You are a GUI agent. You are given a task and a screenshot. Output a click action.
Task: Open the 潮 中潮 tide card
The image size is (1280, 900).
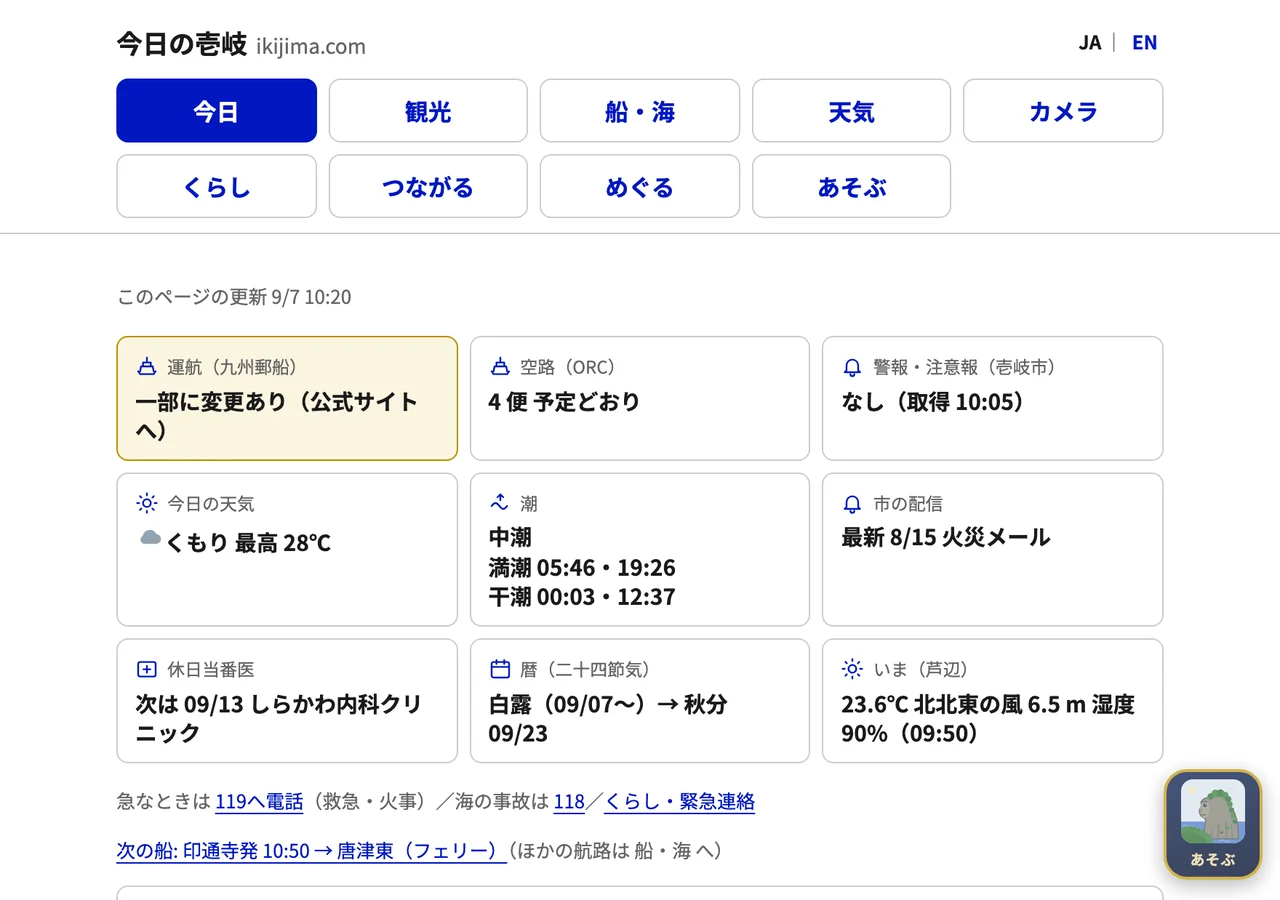click(640, 549)
